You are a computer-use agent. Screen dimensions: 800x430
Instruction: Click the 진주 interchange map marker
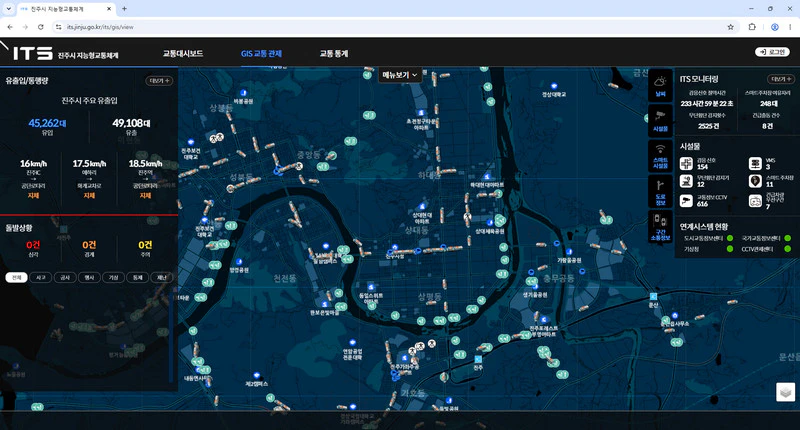(x=478, y=359)
